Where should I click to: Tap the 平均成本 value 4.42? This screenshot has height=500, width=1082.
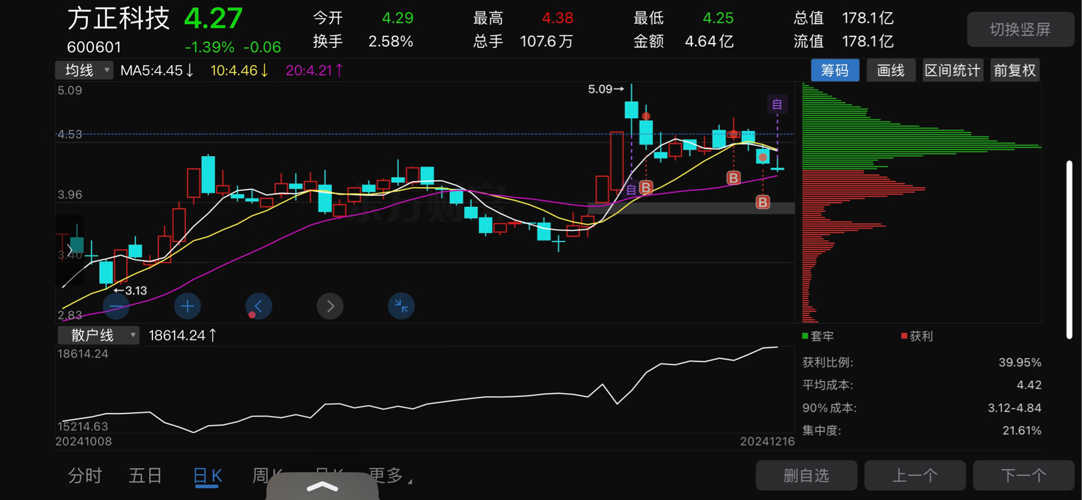point(1029,385)
